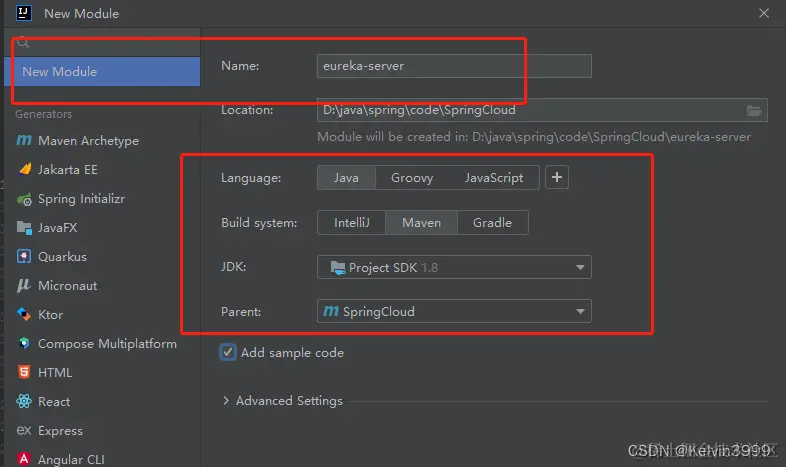Select Maven Archetype generator

[102, 141]
